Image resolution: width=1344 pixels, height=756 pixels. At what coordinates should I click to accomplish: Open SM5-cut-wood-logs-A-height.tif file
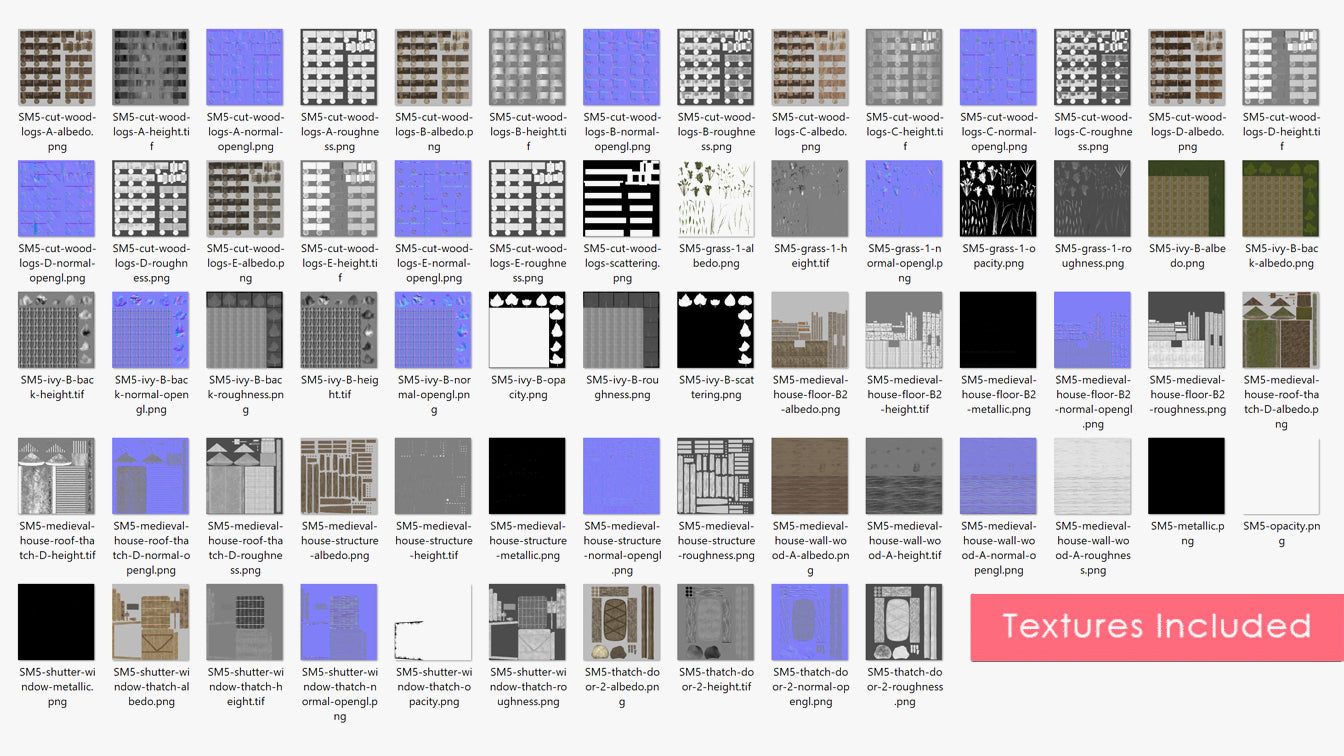[150, 67]
